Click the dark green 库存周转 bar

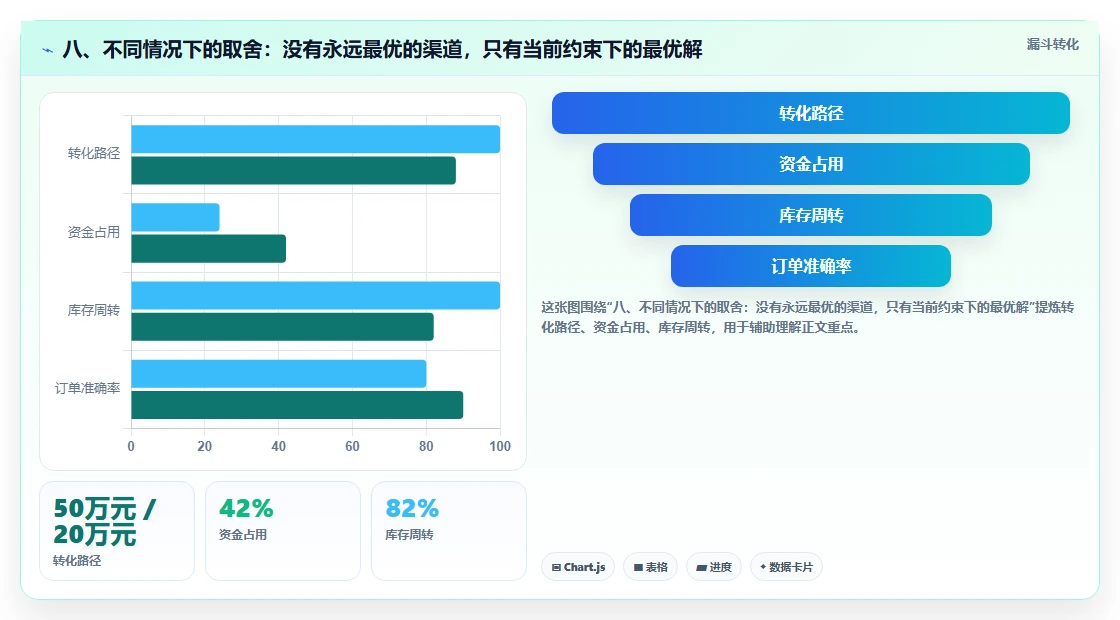point(282,327)
